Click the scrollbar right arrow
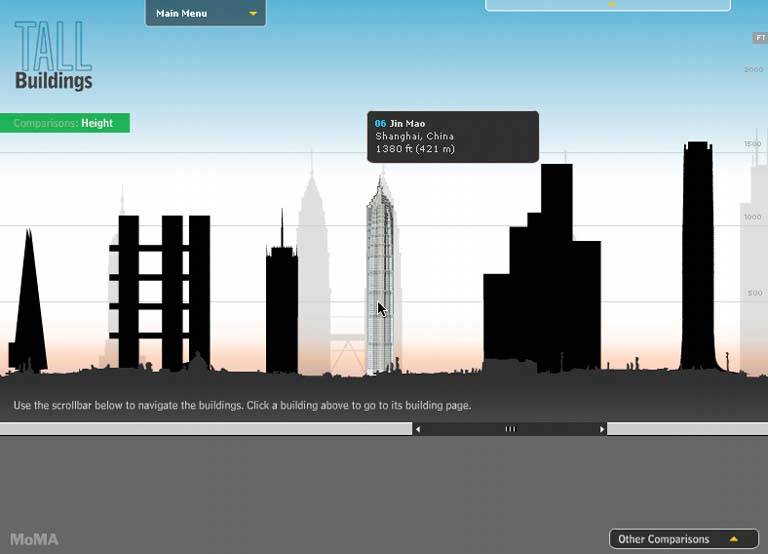The height and width of the screenshot is (554, 768). click(602, 429)
